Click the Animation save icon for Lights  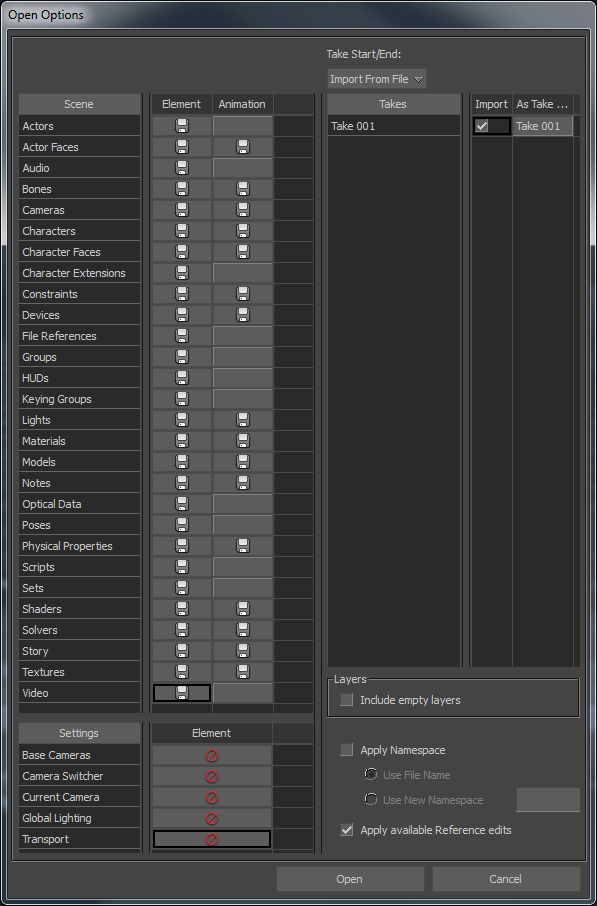pyautogui.click(x=243, y=420)
